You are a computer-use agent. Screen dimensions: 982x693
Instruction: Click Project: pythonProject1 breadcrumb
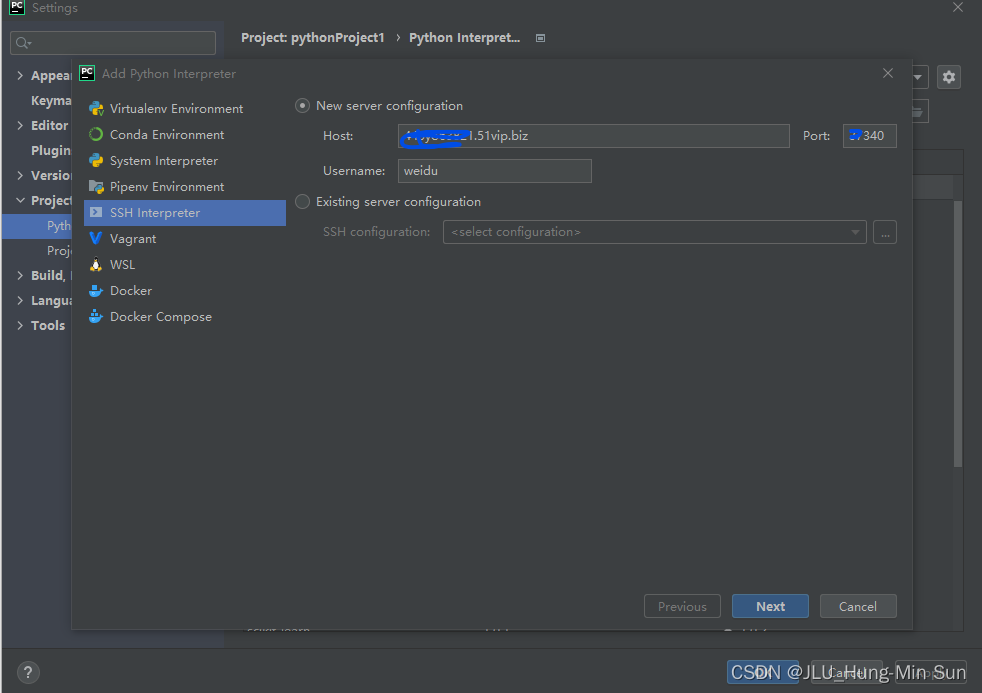[313, 38]
